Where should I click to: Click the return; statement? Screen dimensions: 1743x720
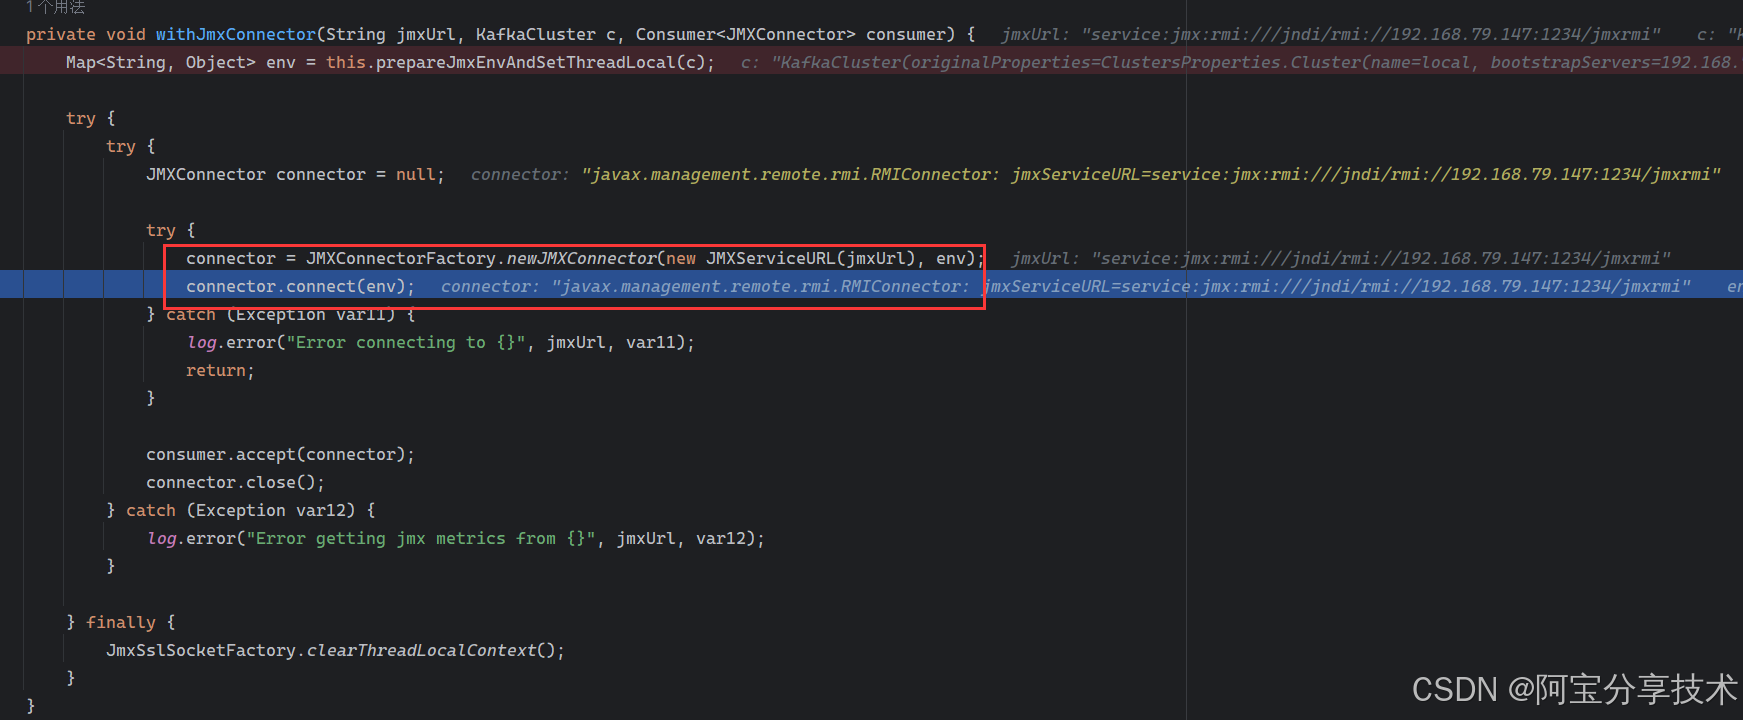pos(220,370)
